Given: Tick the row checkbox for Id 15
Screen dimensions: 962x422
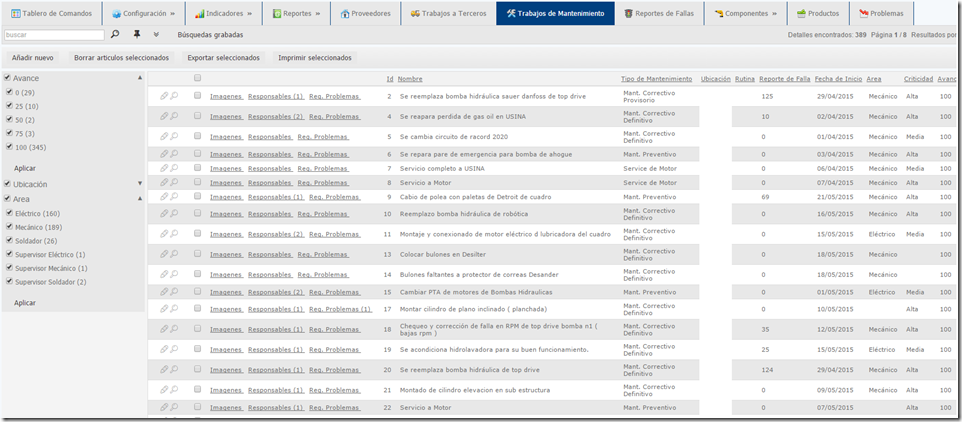Looking at the screenshot, I should coord(197,292).
